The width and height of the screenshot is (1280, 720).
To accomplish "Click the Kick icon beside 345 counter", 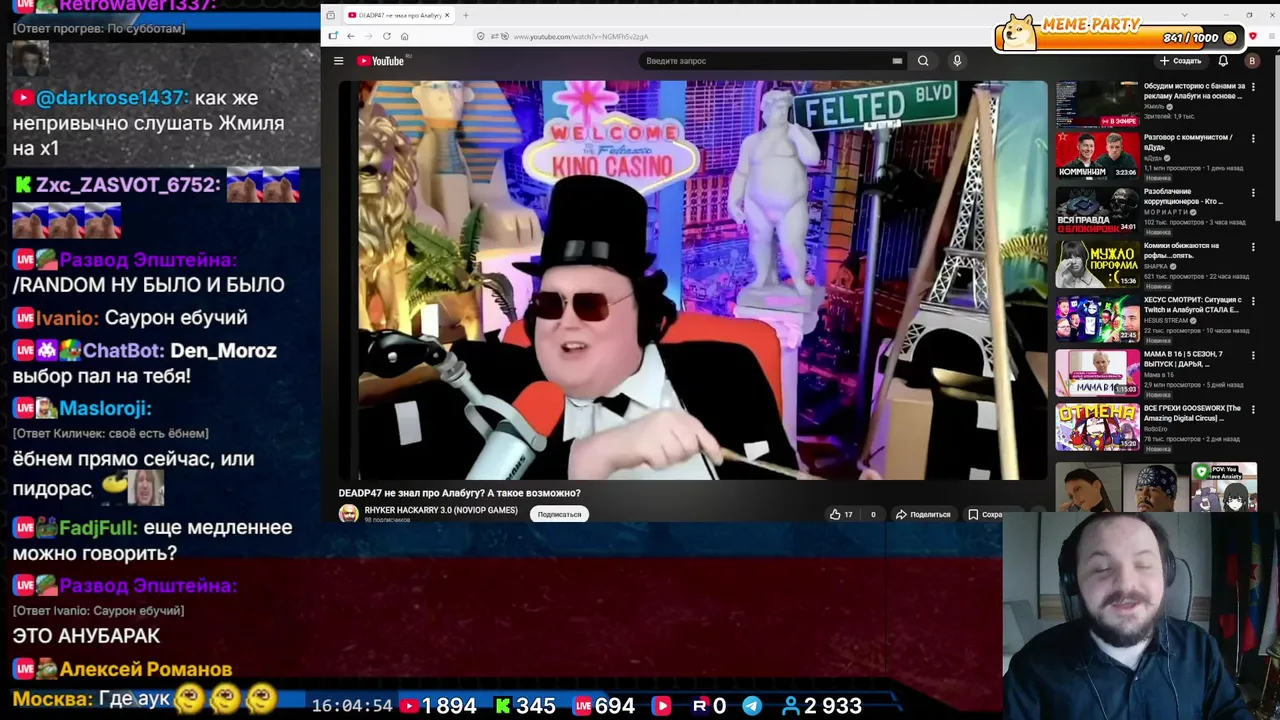I will [503, 706].
